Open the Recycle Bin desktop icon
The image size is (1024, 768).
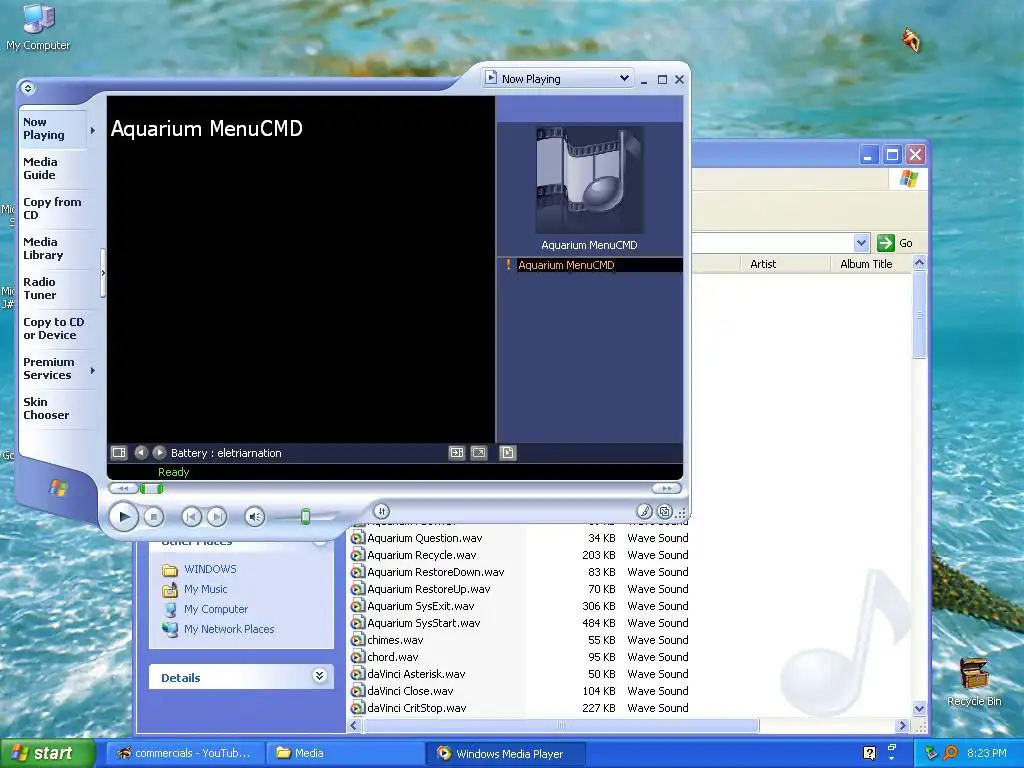coord(974,682)
